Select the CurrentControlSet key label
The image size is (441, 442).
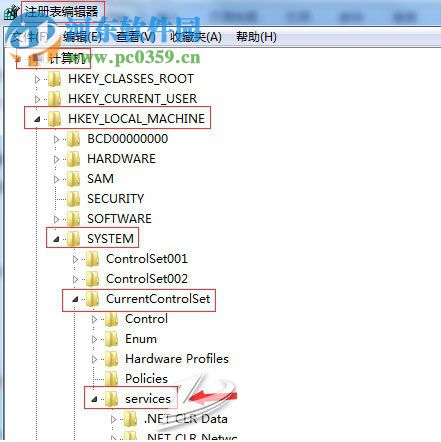pyautogui.click(x=158, y=299)
